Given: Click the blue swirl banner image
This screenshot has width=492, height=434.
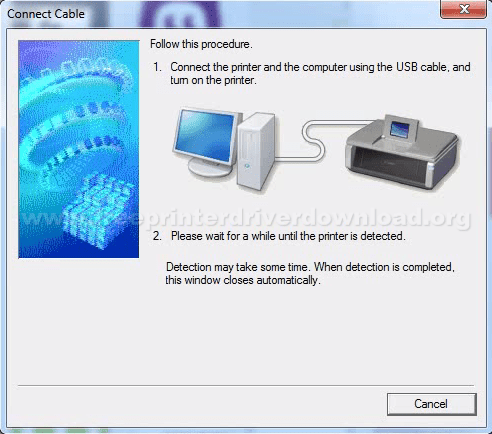Looking at the screenshot, I should point(79,149).
